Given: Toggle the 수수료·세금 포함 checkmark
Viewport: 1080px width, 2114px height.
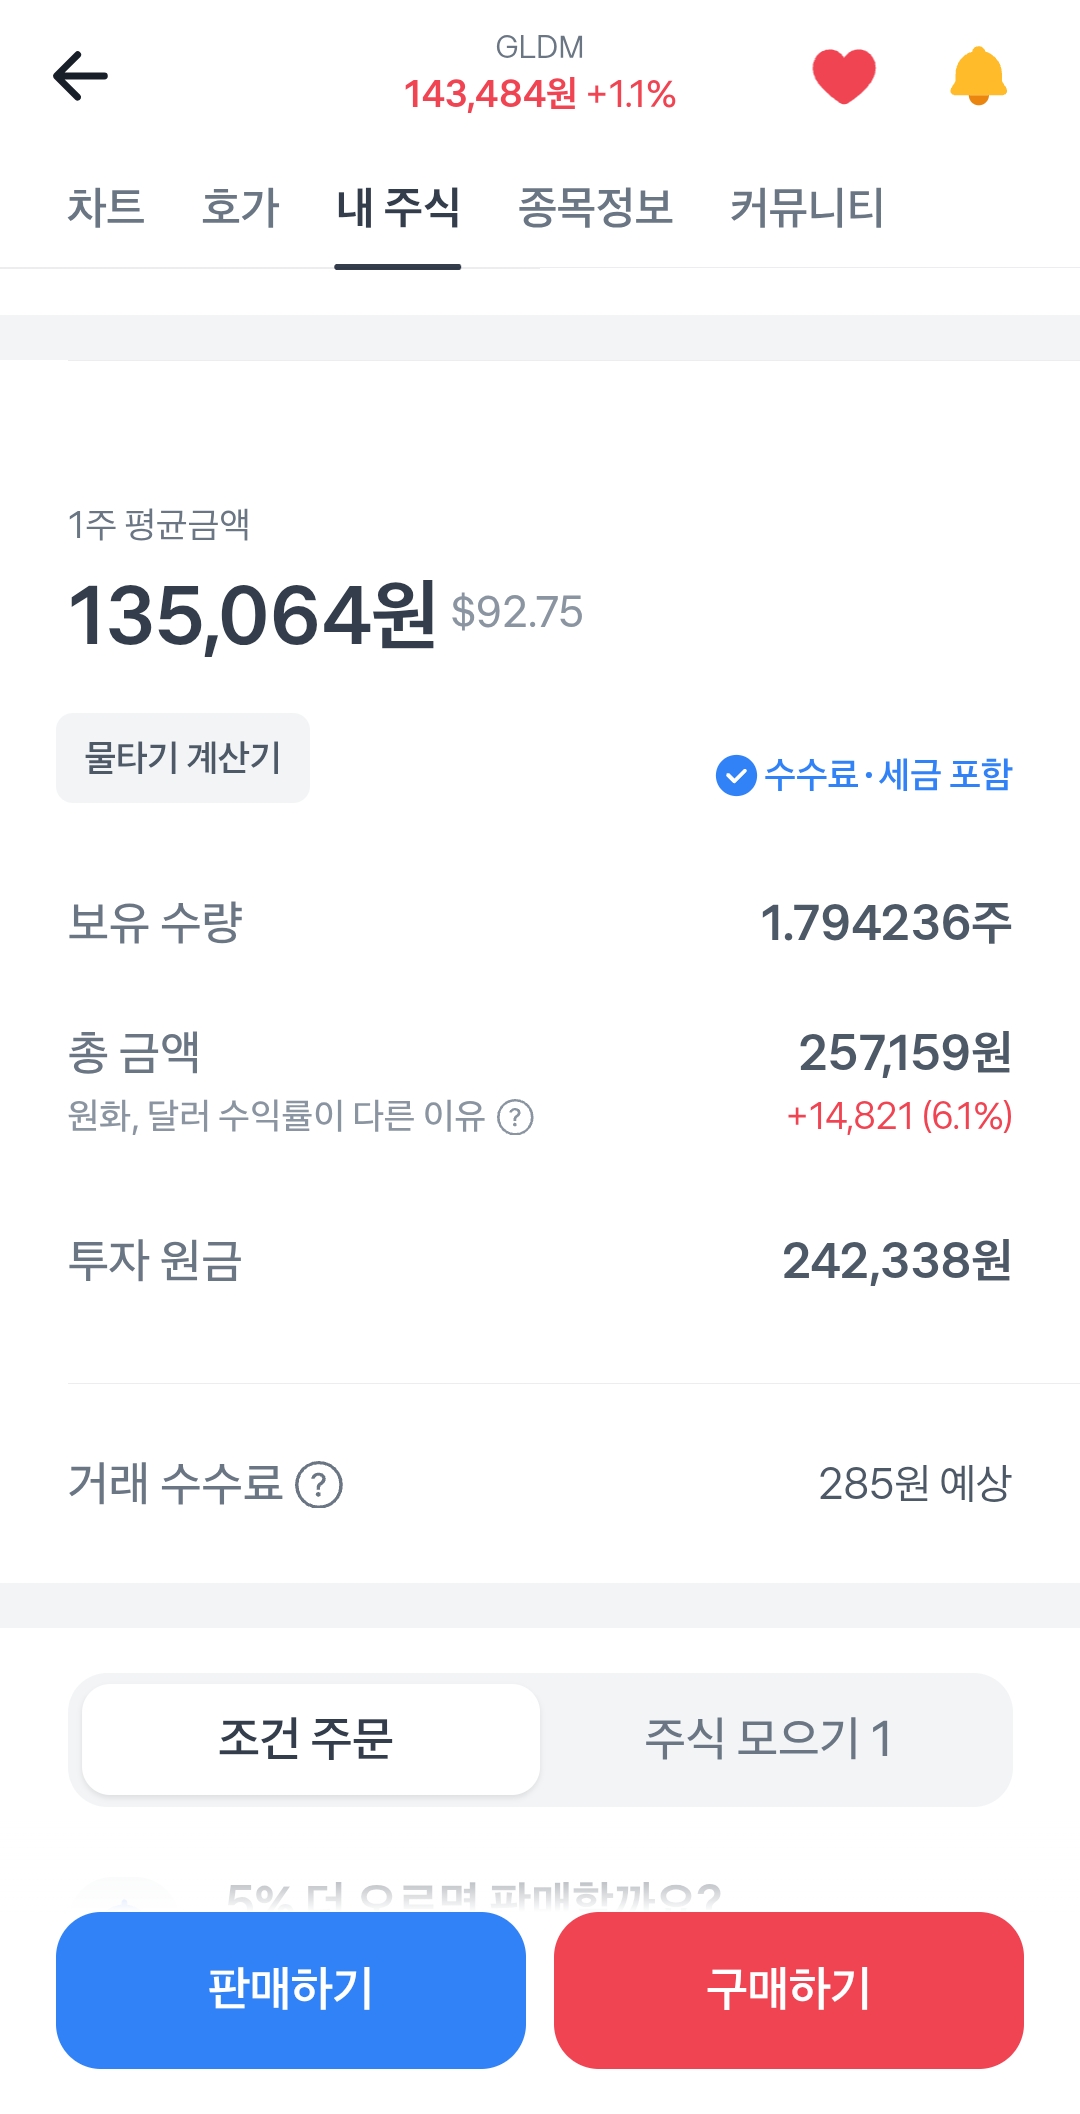Looking at the screenshot, I should click(x=736, y=775).
